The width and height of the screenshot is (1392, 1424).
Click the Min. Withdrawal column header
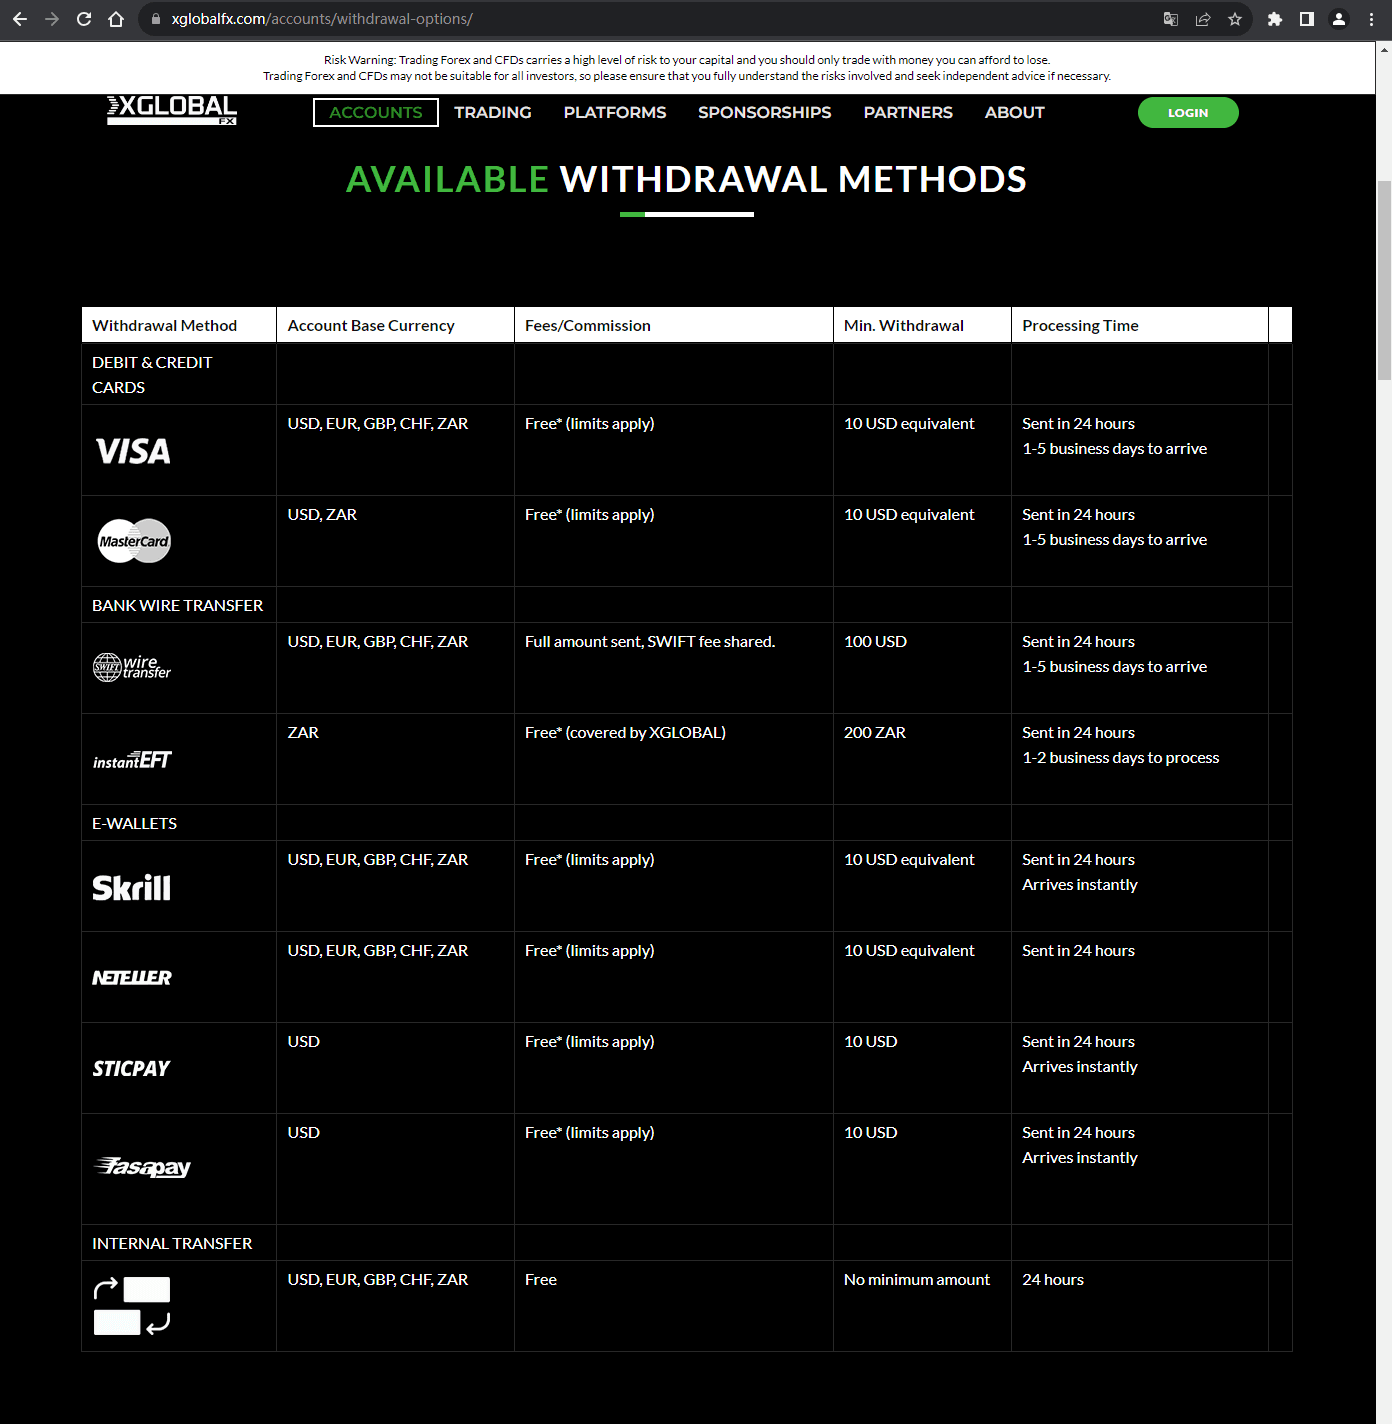pos(922,325)
